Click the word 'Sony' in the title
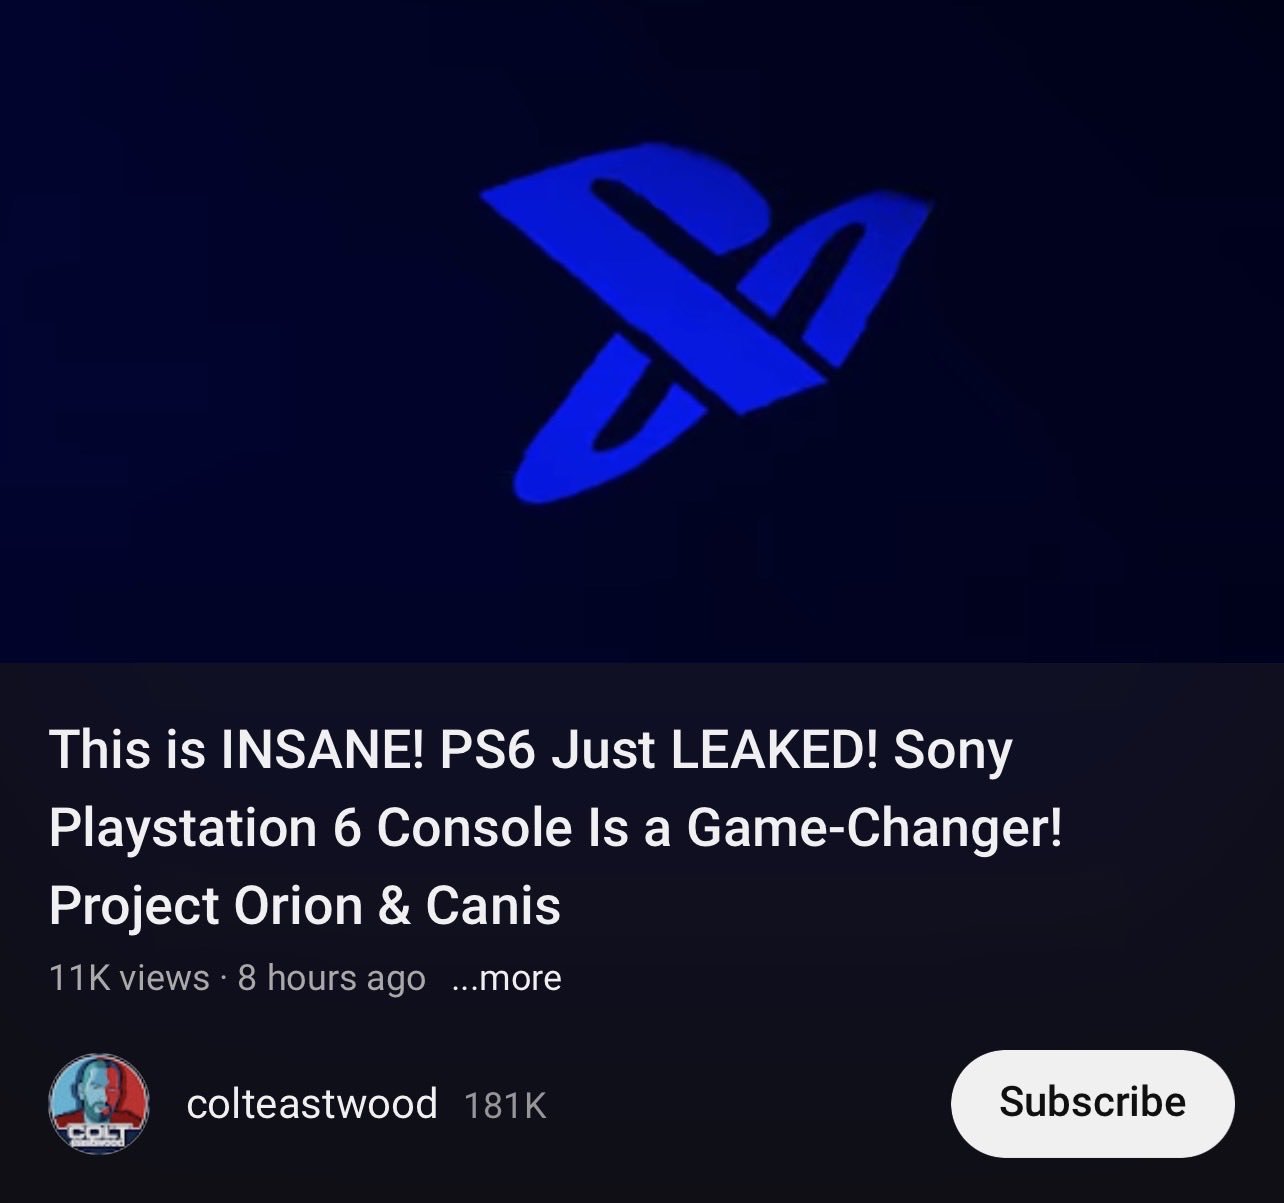 (x=953, y=751)
